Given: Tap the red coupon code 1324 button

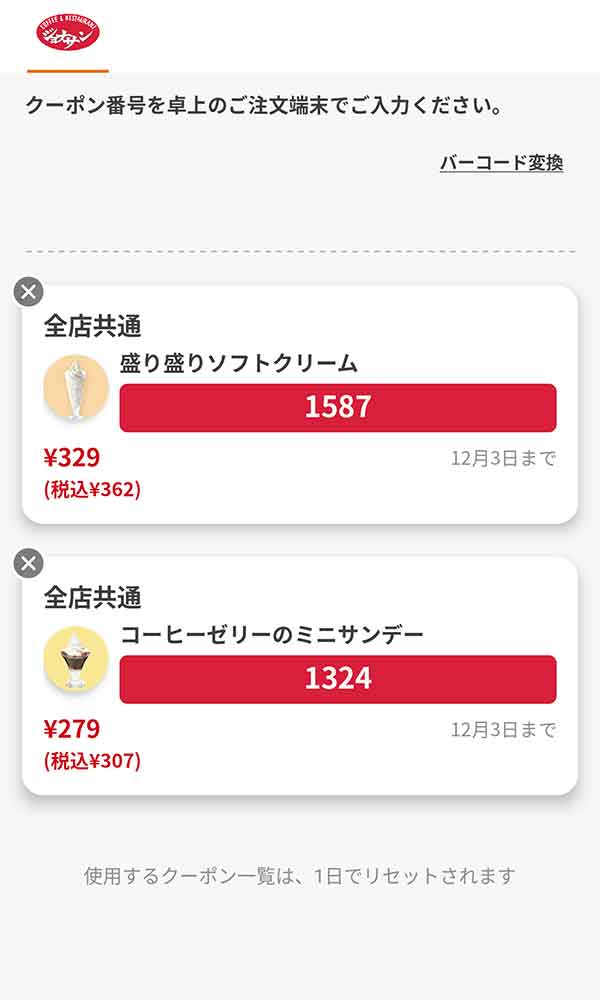Looking at the screenshot, I should click(x=341, y=677).
